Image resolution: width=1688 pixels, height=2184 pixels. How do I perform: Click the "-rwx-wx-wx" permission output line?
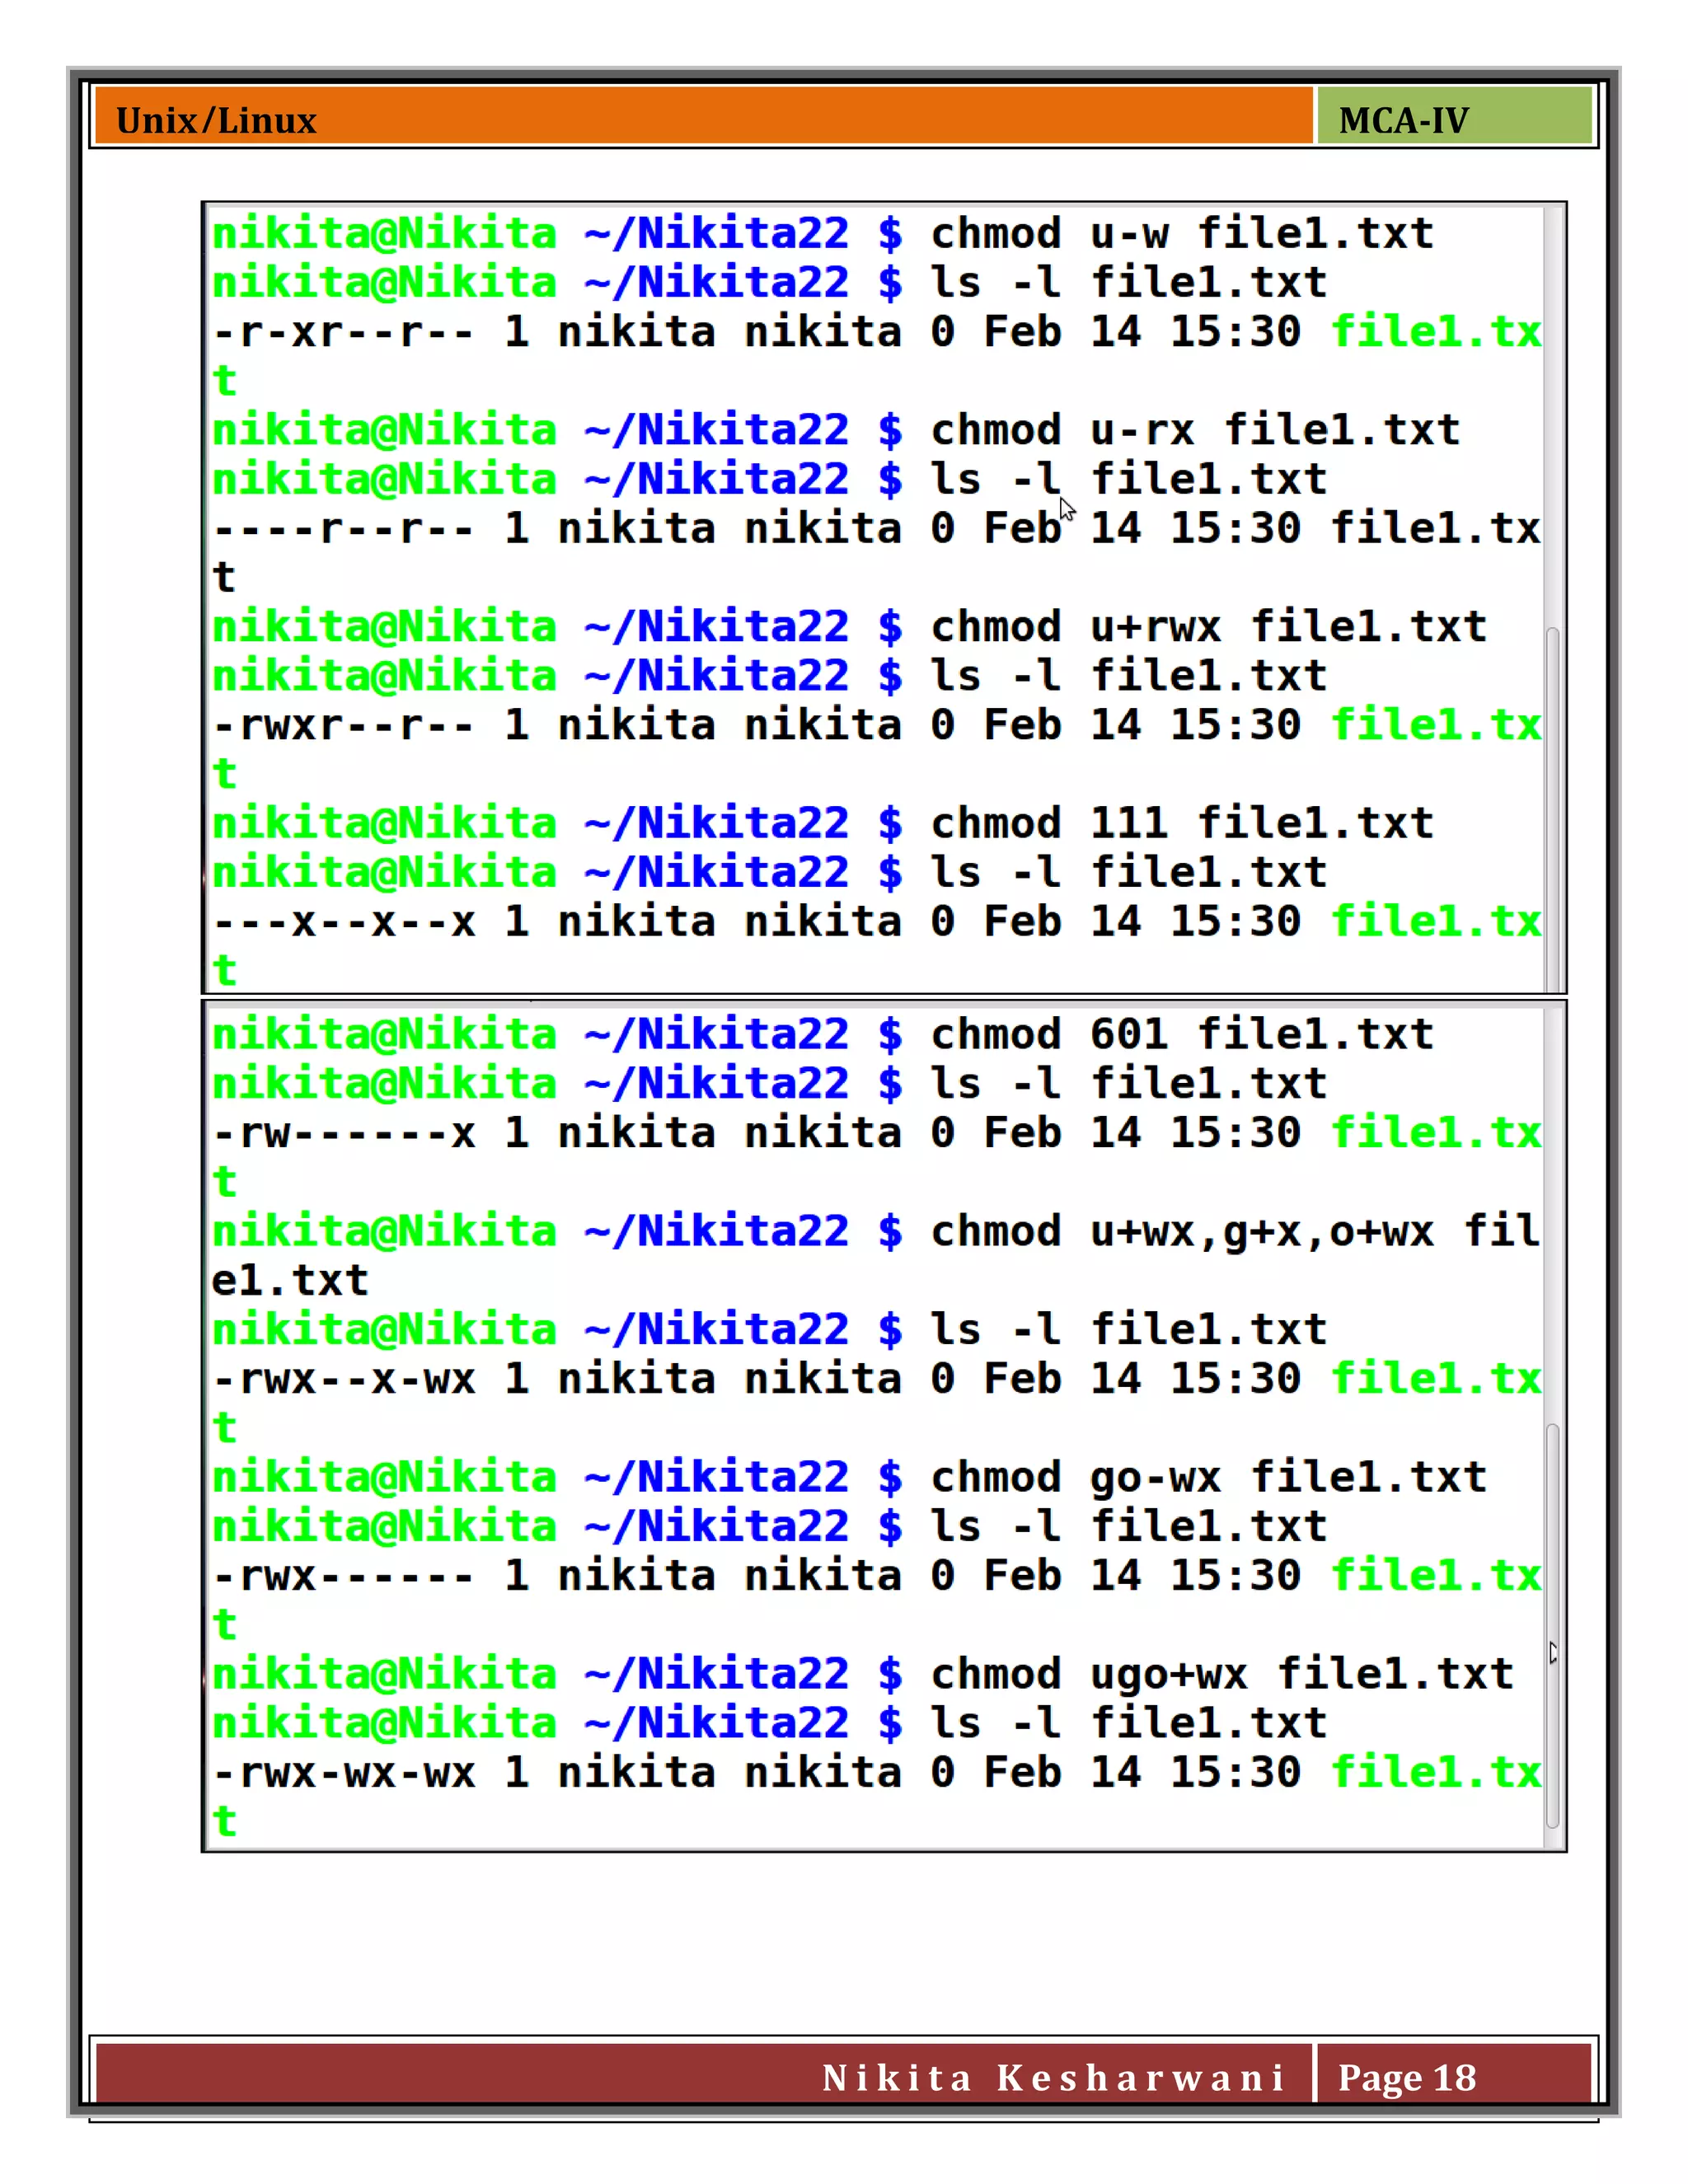pyautogui.click(x=876, y=1773)
